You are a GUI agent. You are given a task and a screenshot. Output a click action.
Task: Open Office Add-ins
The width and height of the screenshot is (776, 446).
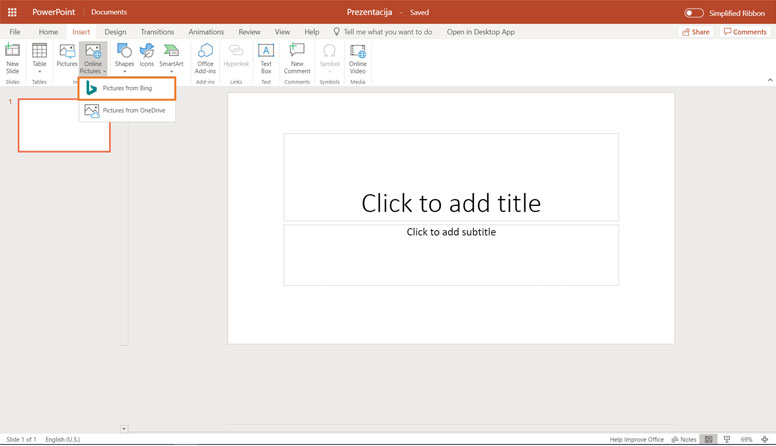(205, 58)
